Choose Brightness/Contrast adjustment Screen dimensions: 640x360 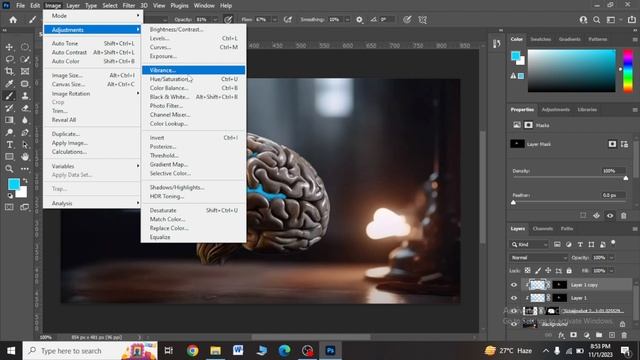[x=193, y=29]
